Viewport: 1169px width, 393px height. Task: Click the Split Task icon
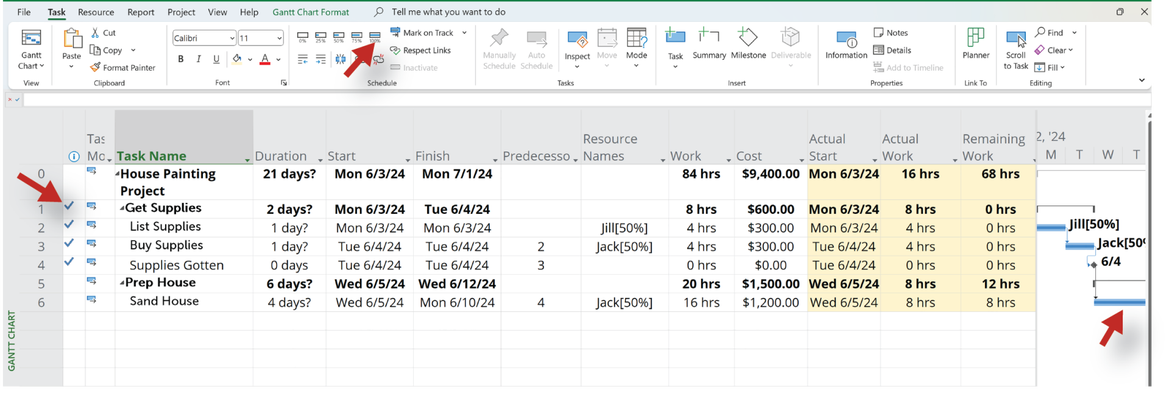(340, 60)
